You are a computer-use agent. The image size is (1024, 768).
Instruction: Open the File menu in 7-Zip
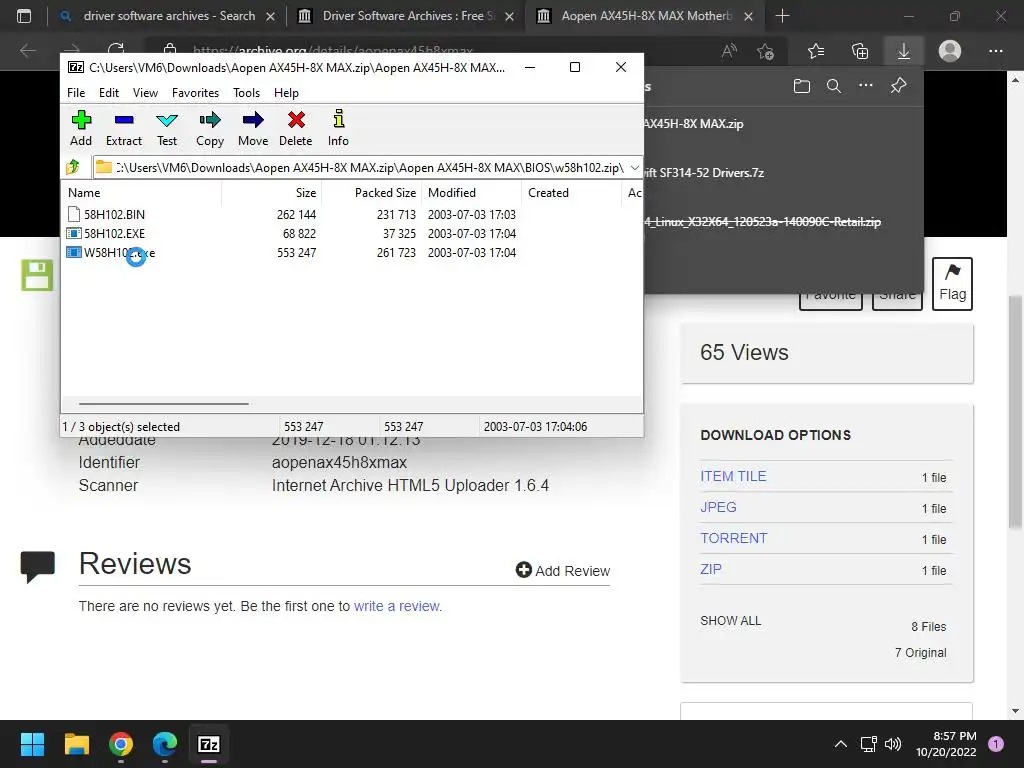click(76, 93)
